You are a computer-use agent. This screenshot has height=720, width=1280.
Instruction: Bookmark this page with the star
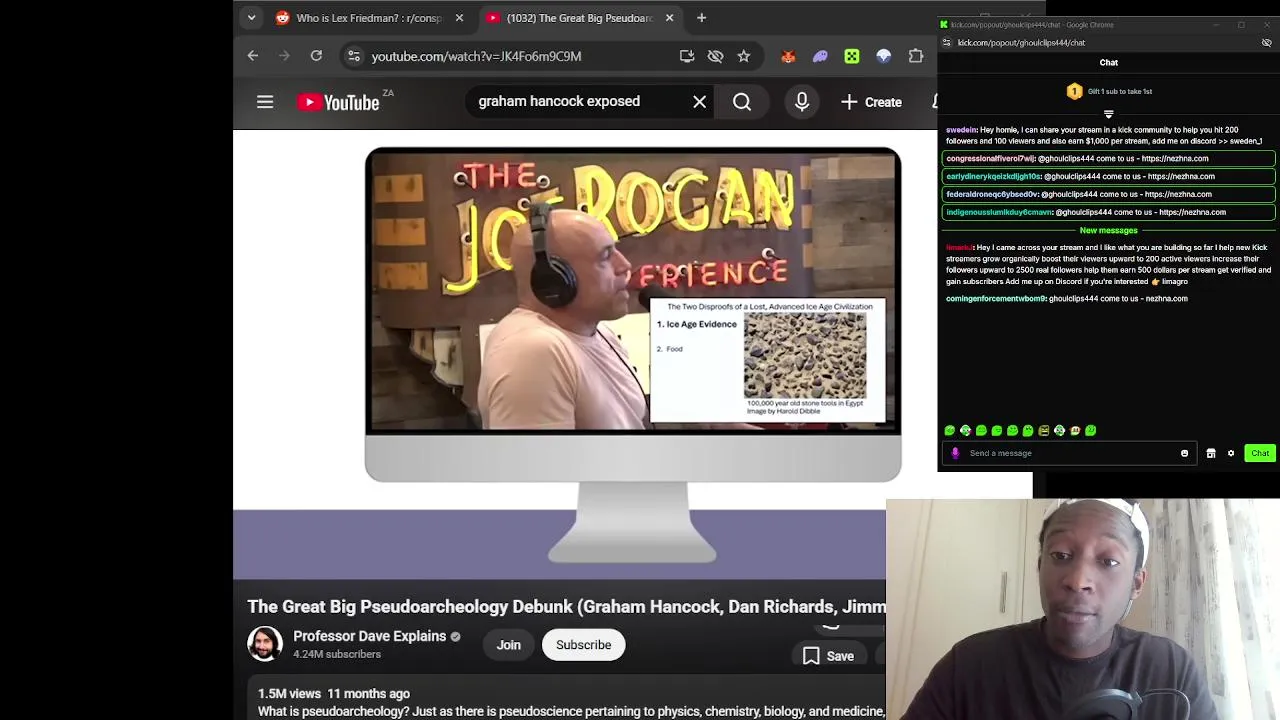tap(744, 57)
